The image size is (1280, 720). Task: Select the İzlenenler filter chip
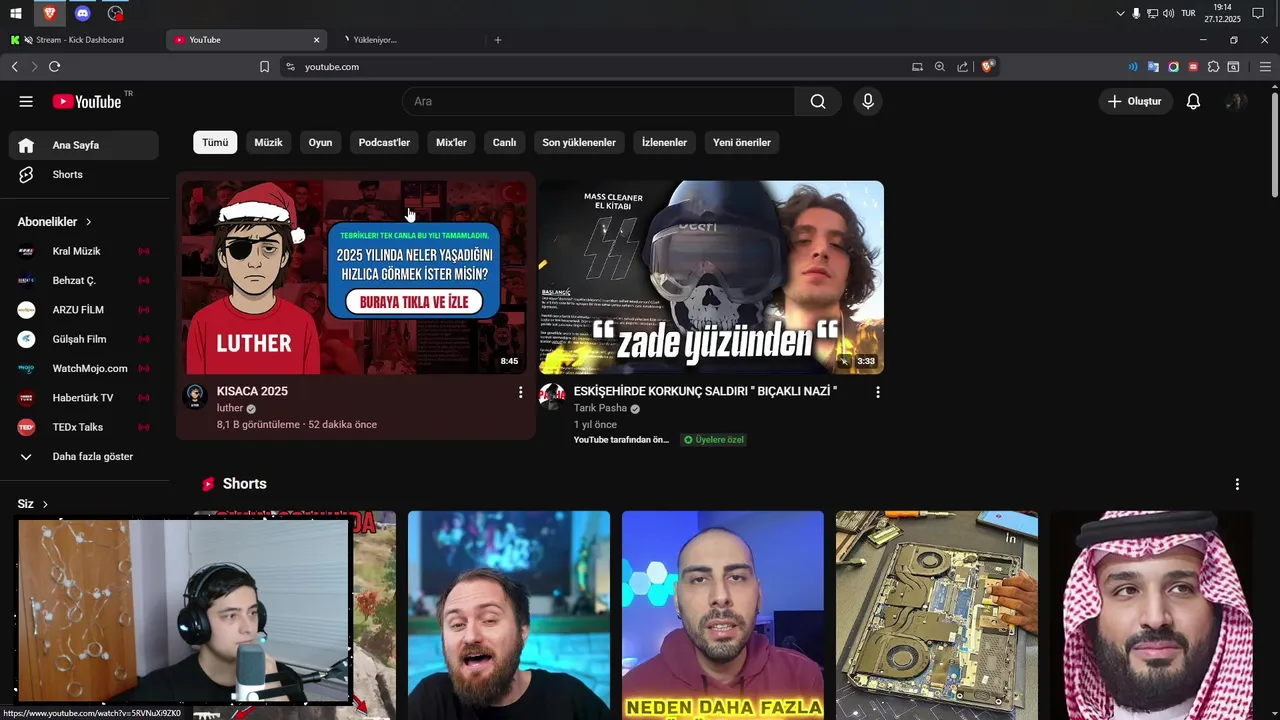664,143
